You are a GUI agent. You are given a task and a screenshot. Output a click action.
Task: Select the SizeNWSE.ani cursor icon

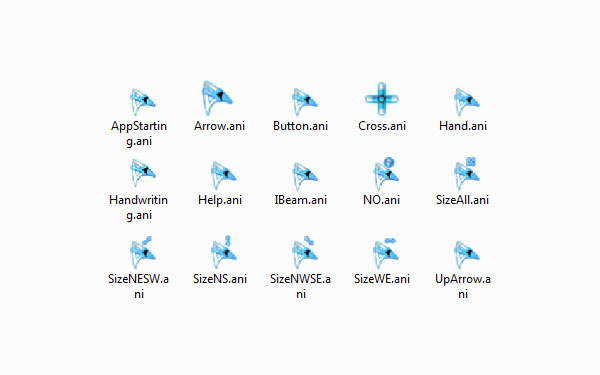click(x=304, y=253)
